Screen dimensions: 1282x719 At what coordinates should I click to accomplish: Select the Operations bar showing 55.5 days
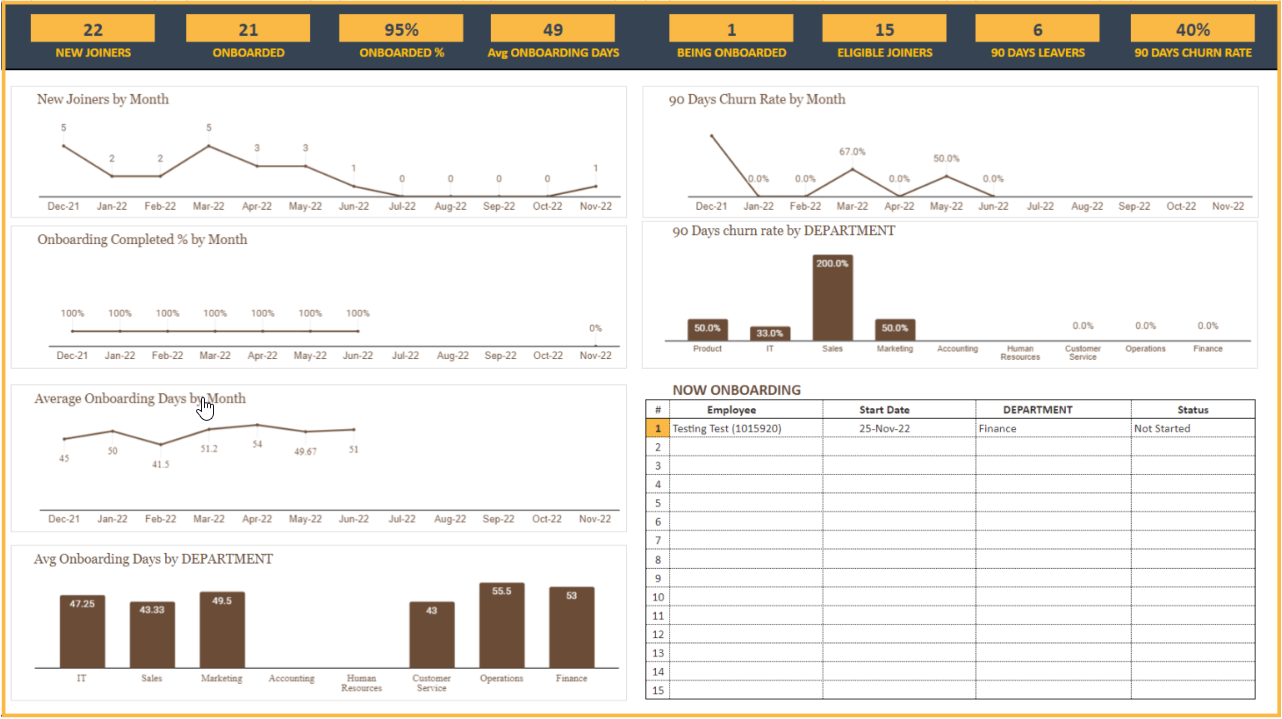[501, 626]
